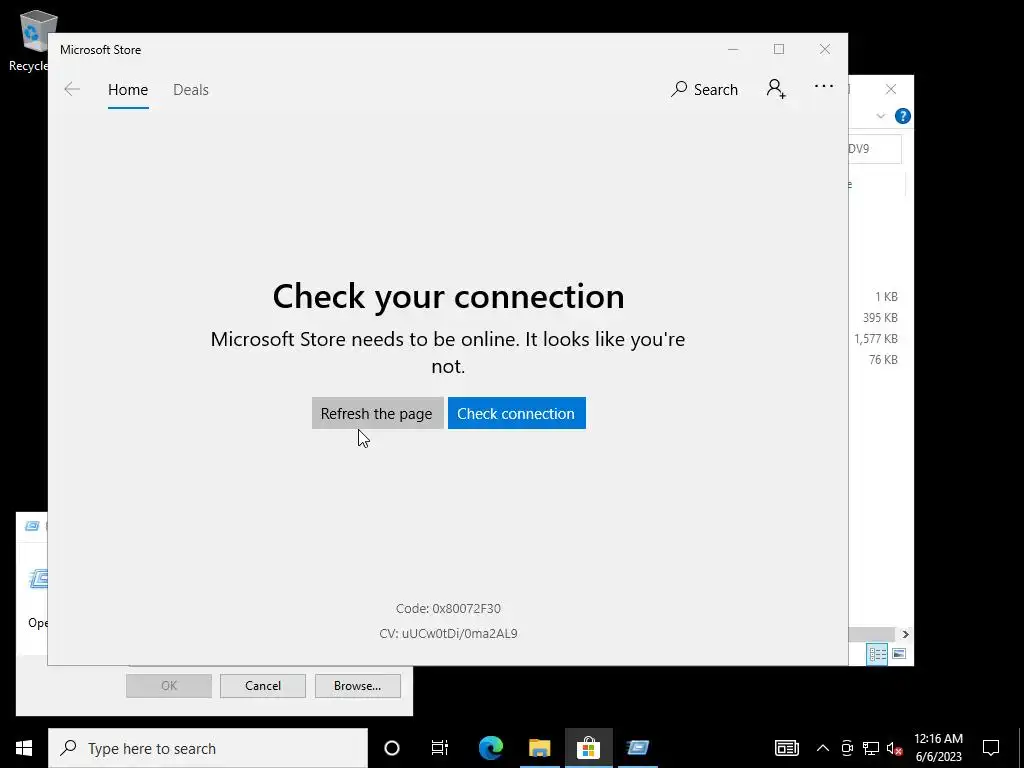Open Task View on the taskbar
The image size is (1024, 768).
click(x=440, y=748)
